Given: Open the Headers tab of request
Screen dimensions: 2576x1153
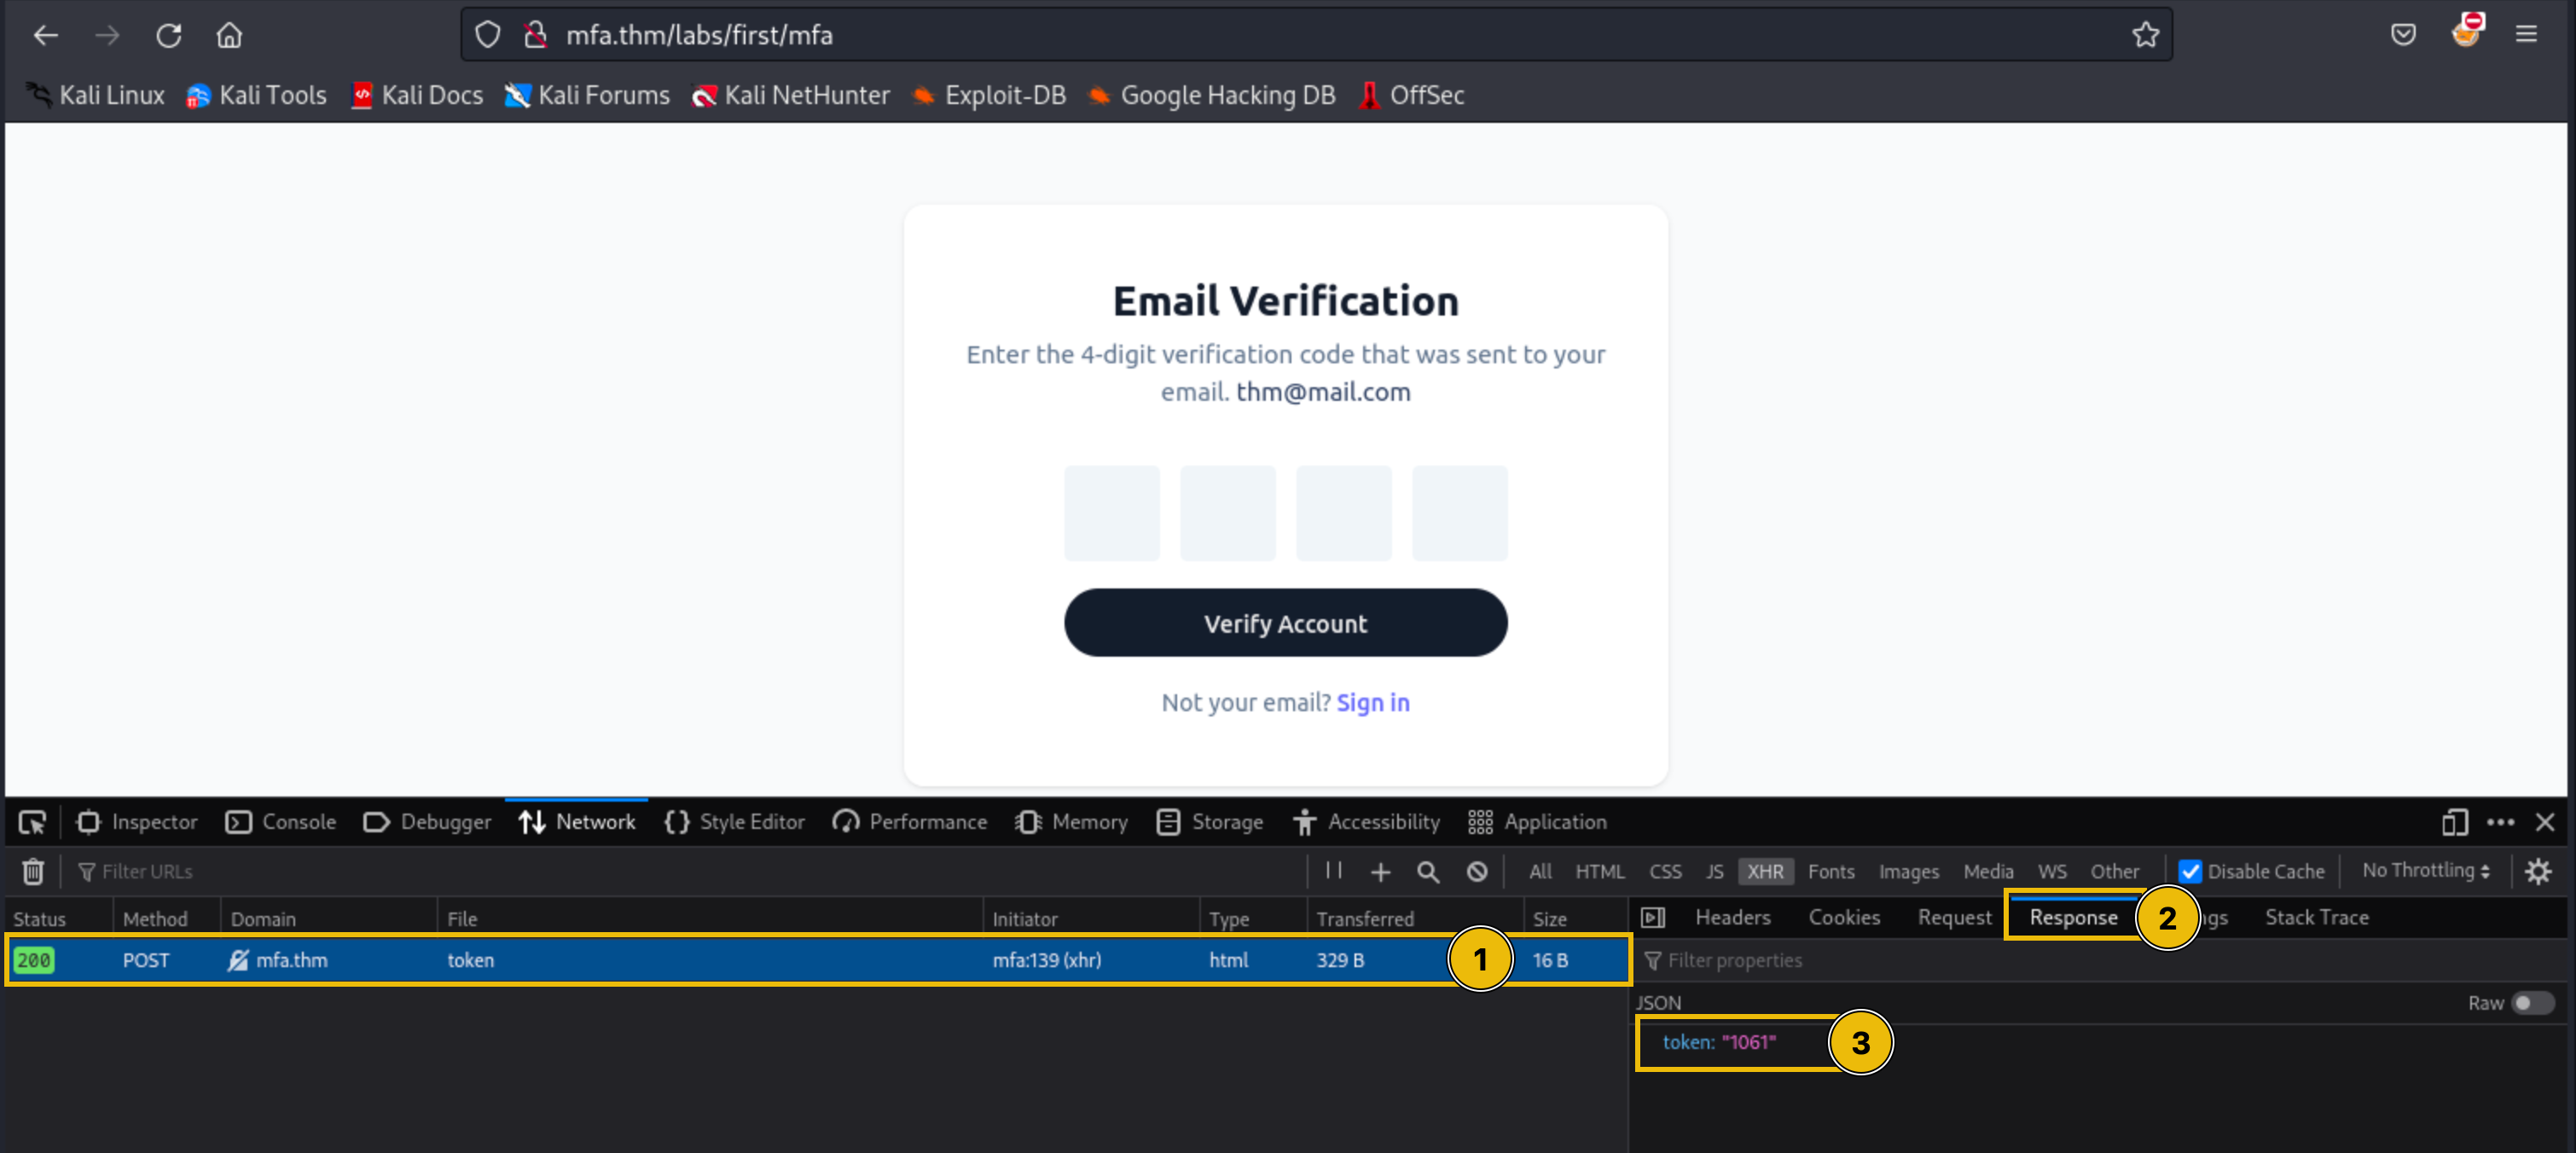Looking at the screenshot, I should pos(1732,917).
